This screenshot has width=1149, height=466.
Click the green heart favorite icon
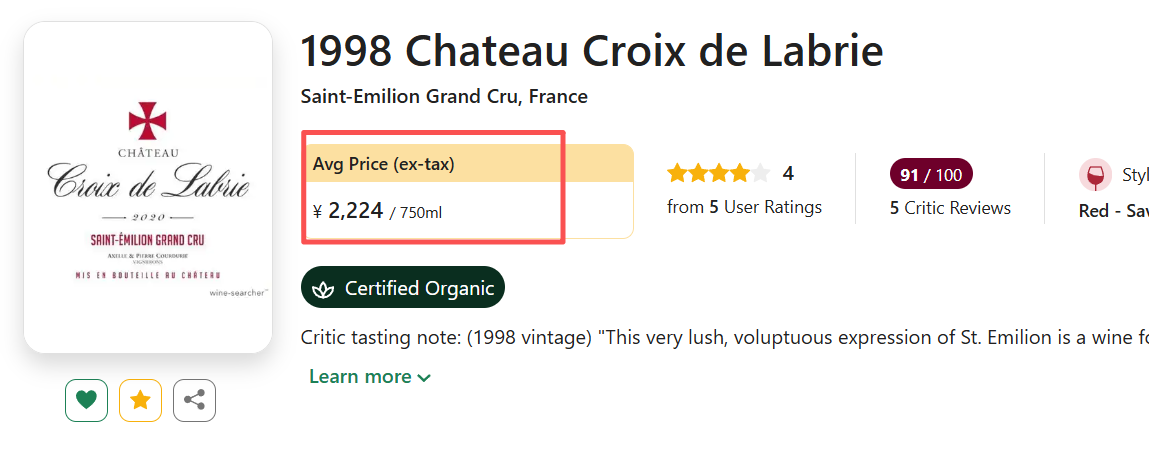(x=86, y=401)
